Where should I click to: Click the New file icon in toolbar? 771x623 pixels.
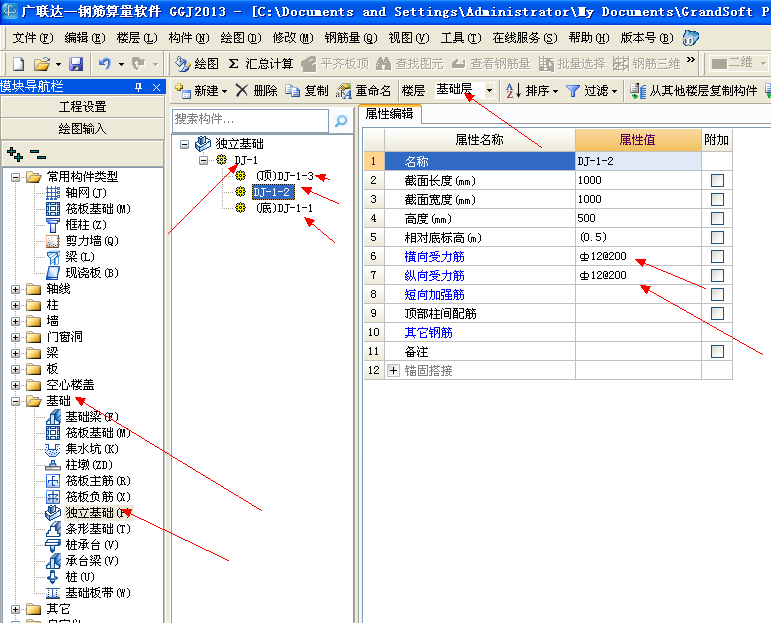pos(18,64)
